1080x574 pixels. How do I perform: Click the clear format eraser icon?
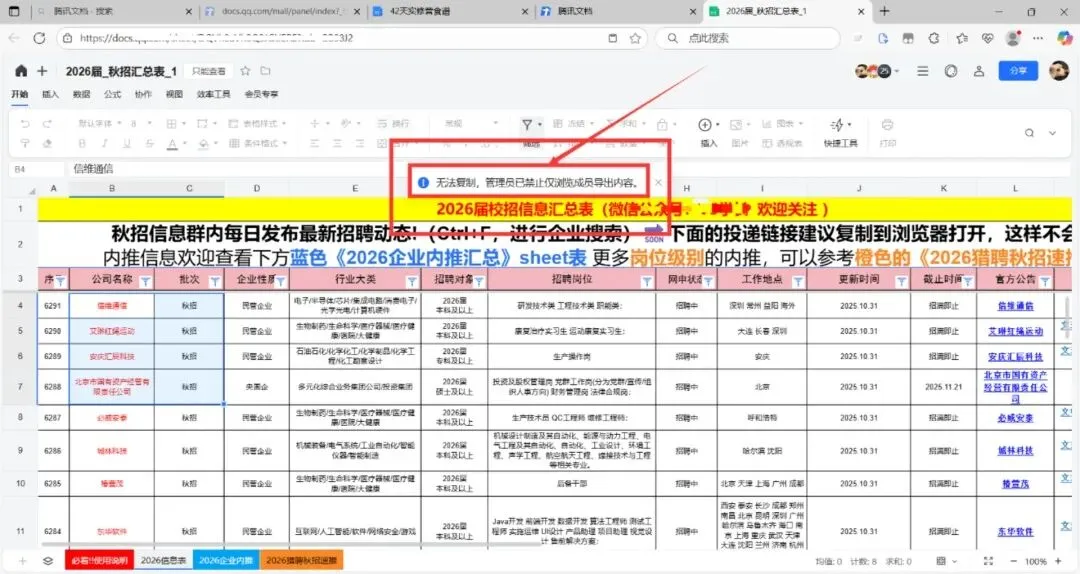tap(48, 143)
